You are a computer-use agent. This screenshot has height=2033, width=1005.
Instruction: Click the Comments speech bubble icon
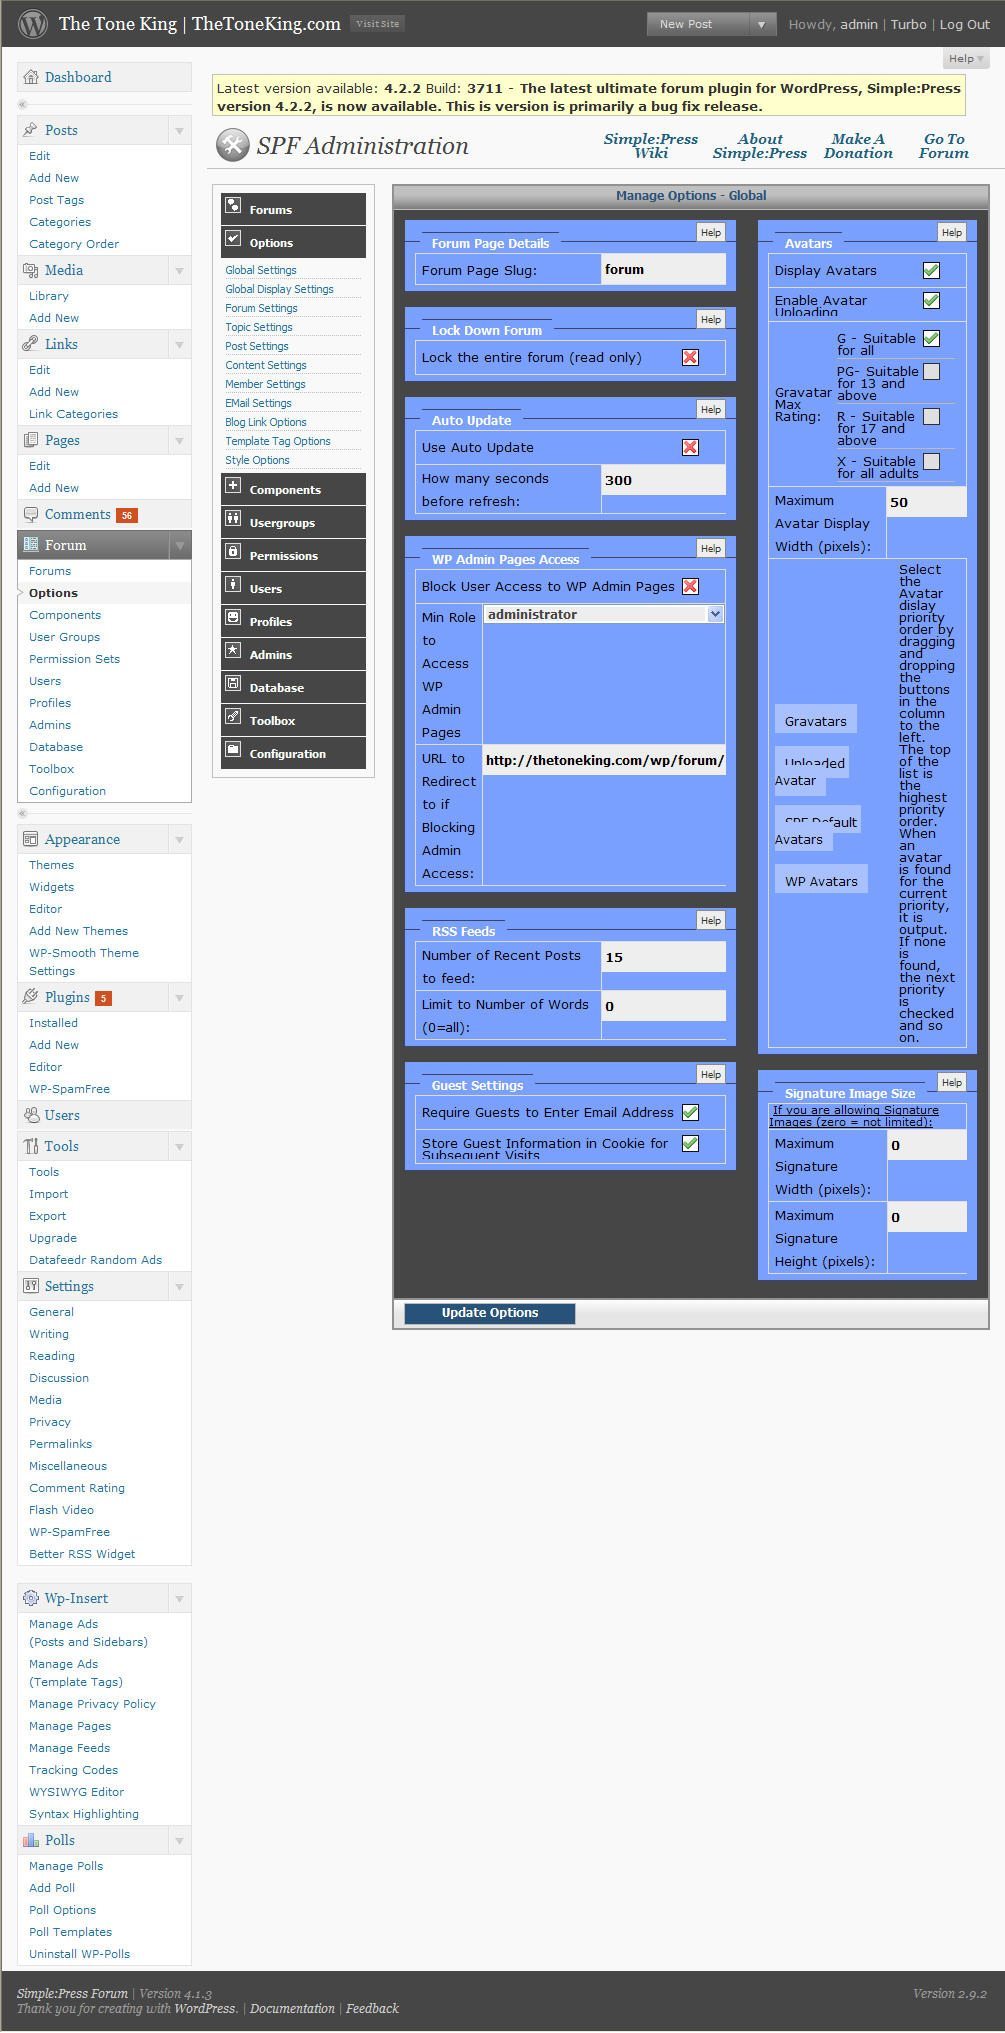tap(31, 514)
